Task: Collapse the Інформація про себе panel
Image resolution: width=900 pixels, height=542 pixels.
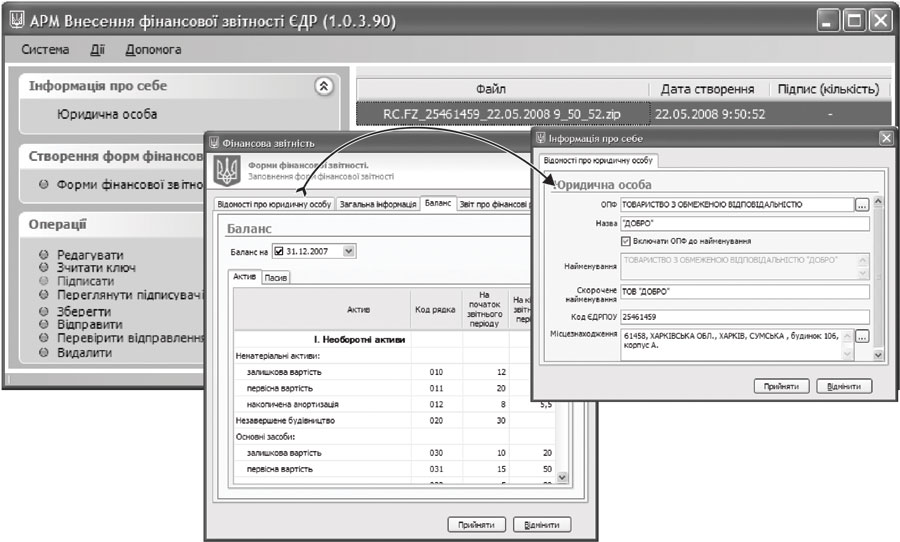Action: coord(322,87)
